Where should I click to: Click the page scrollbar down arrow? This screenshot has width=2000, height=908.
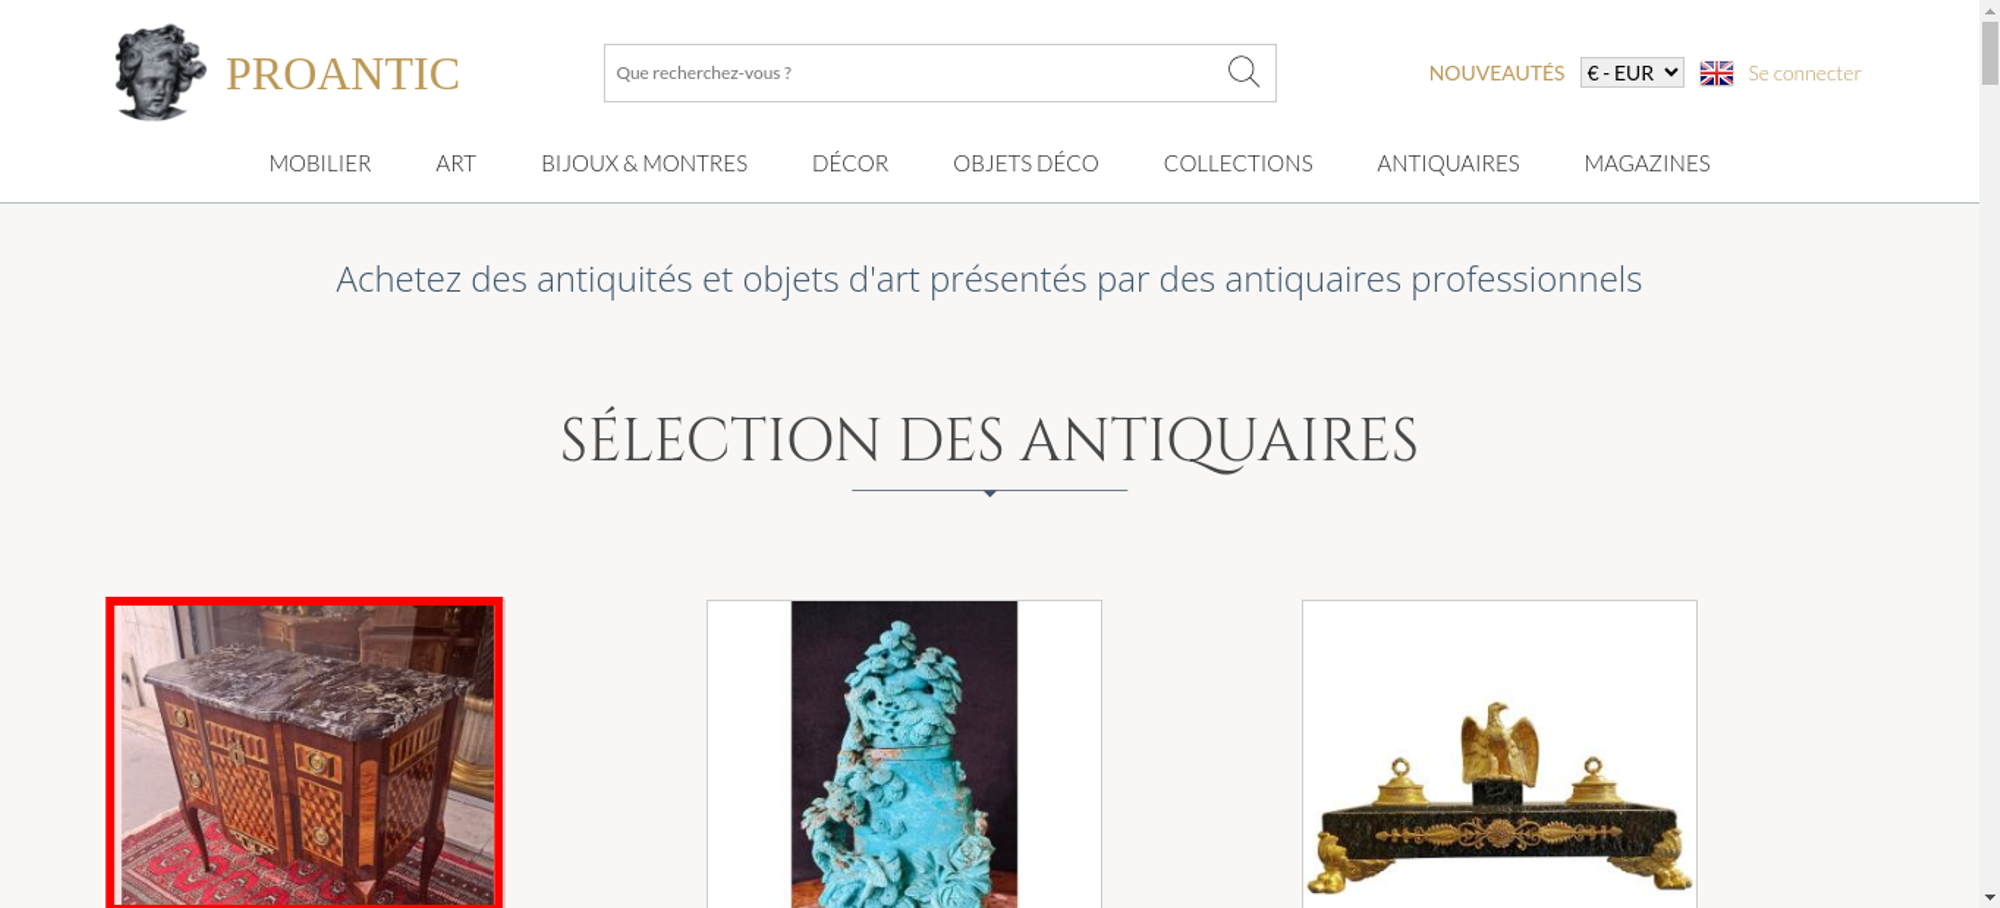[1990, 897]
